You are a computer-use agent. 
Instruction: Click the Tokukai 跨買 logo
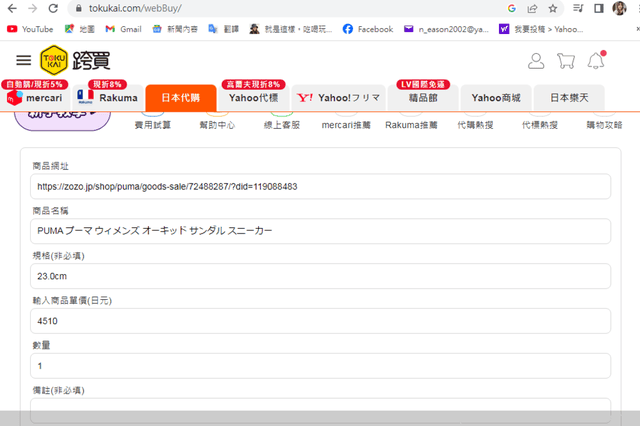pos(75,60)
